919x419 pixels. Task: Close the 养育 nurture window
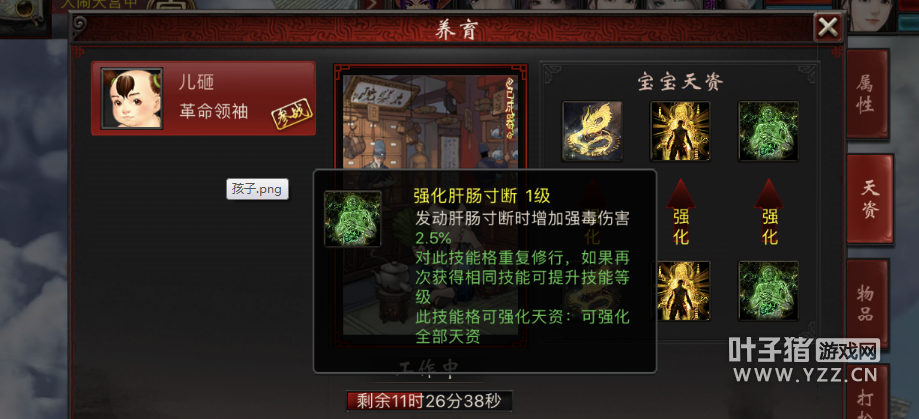click(828, 28)
